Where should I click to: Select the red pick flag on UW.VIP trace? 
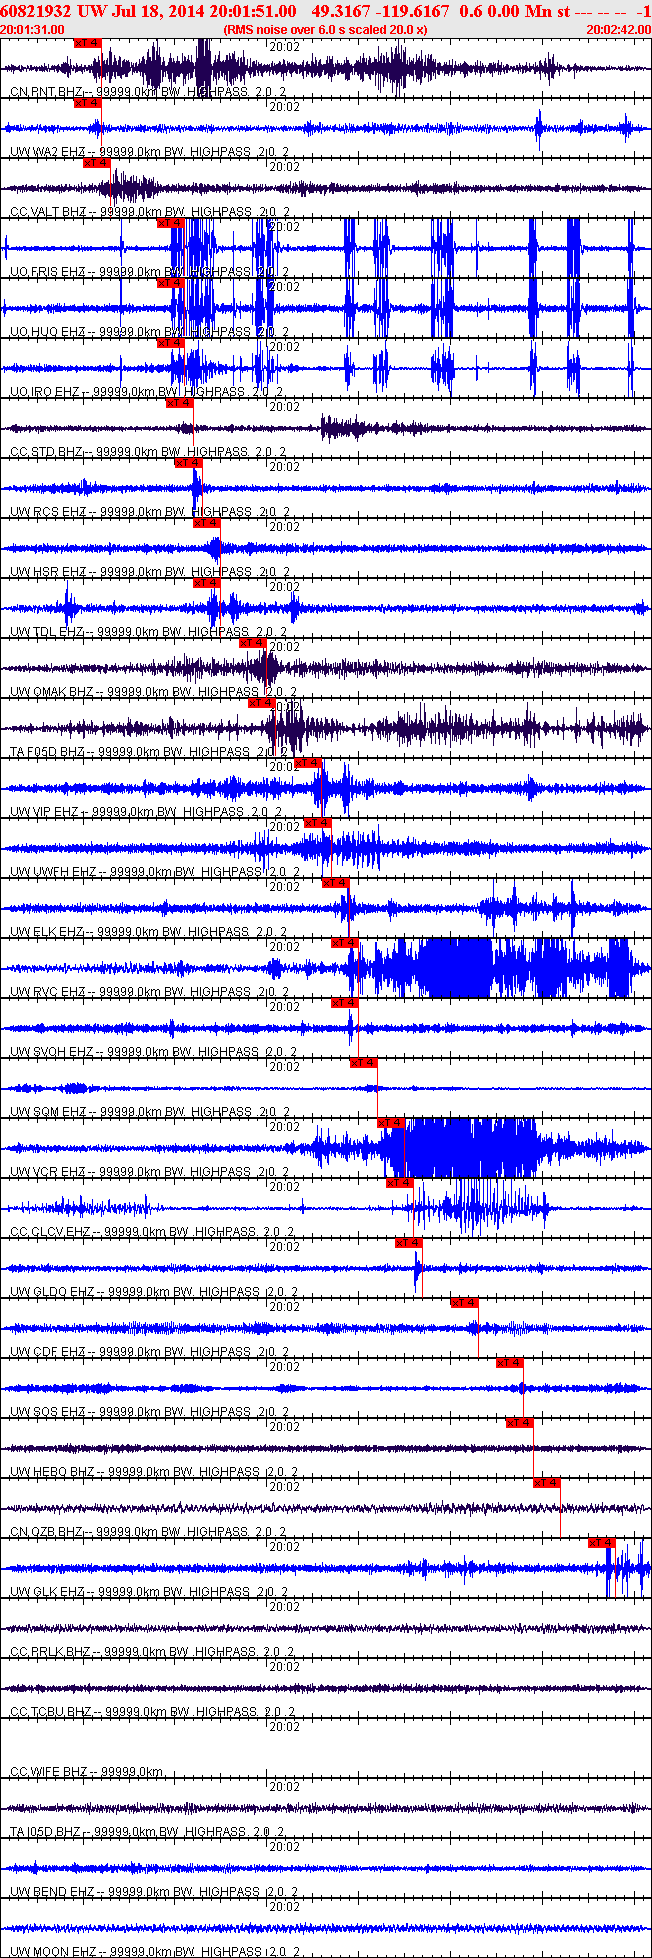(x=309, y=762)
